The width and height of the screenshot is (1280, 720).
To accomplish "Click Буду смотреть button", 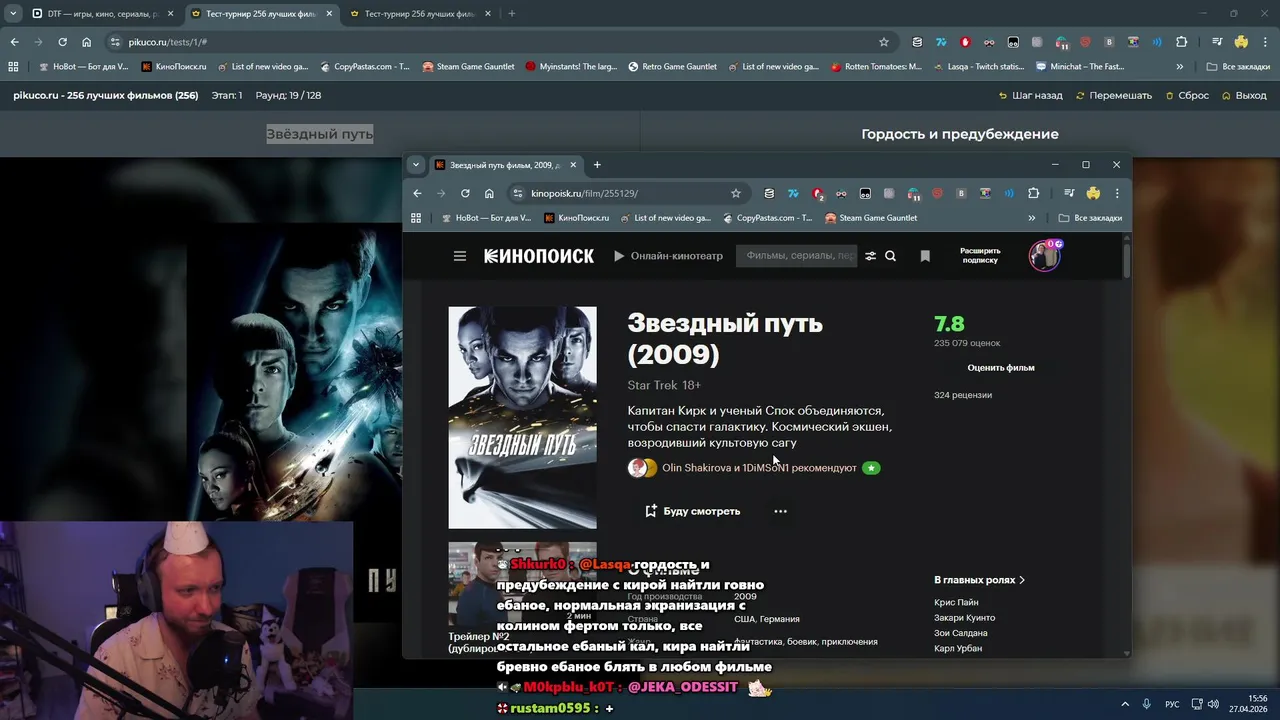I will tap(692, 511).
